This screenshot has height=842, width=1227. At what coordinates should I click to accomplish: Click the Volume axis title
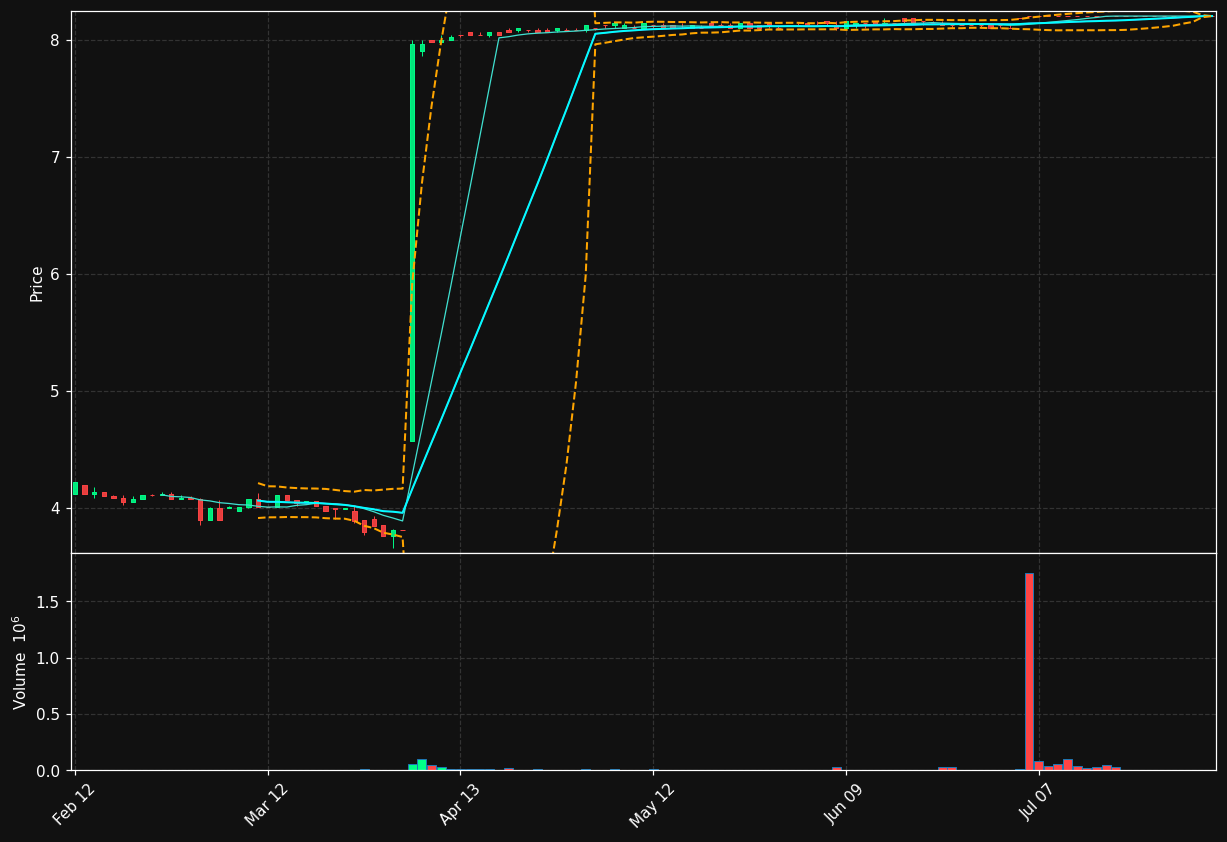(x=20, y=662)
